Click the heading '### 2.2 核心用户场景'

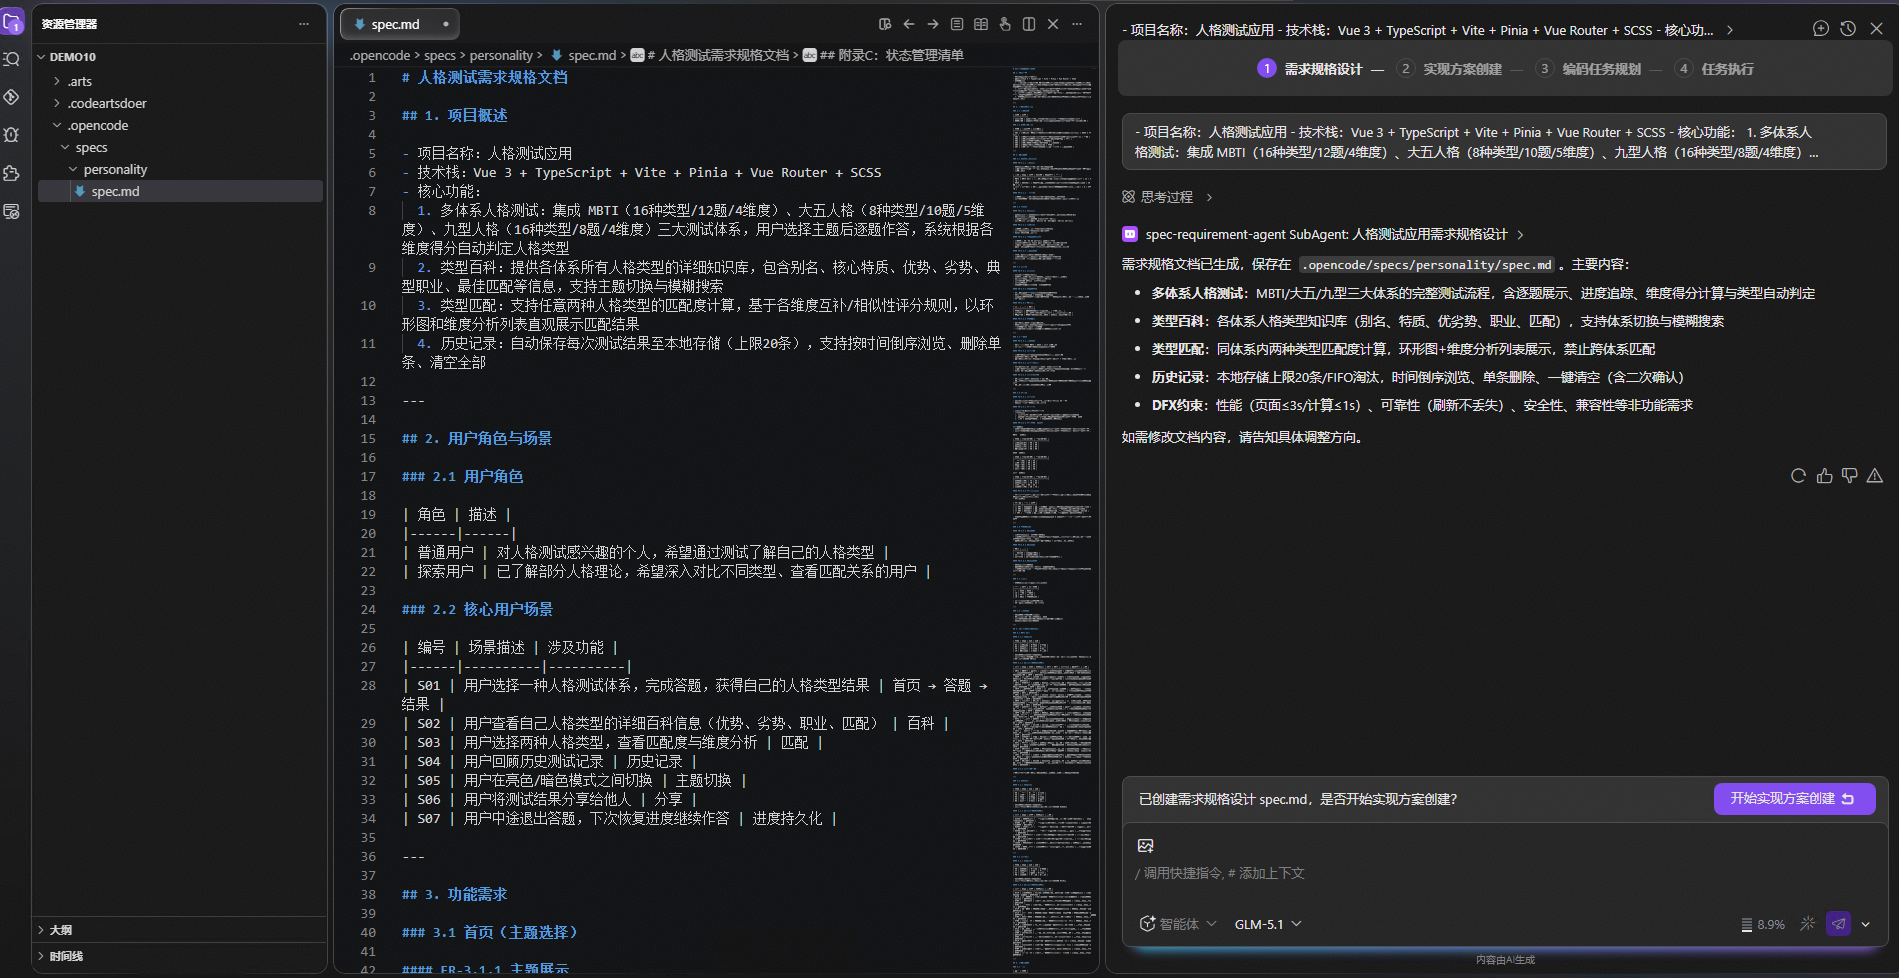(477, 609)
